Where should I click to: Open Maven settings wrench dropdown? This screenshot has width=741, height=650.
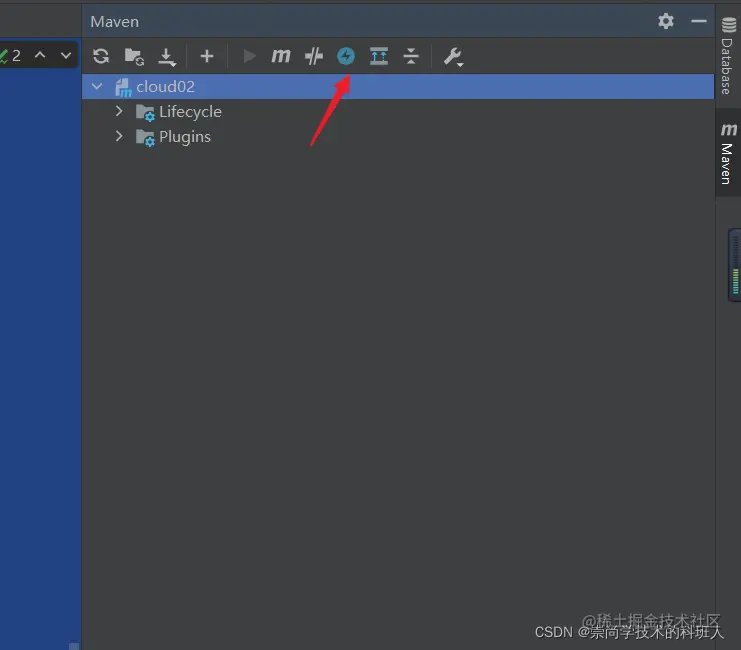[453, 57]
